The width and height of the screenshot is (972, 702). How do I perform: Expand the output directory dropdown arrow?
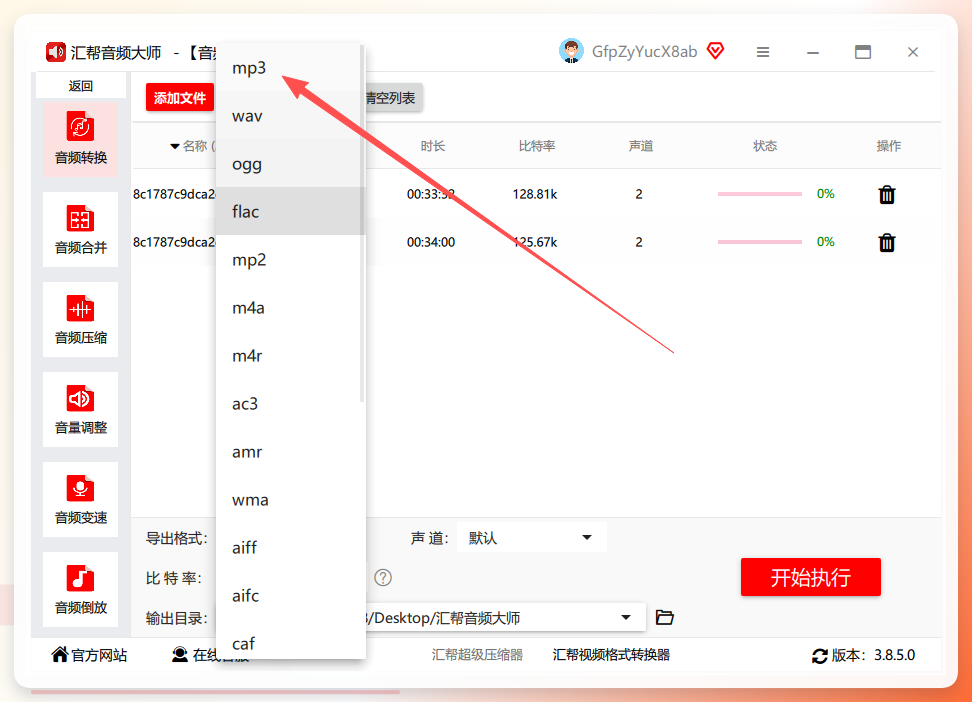(626, 618)
